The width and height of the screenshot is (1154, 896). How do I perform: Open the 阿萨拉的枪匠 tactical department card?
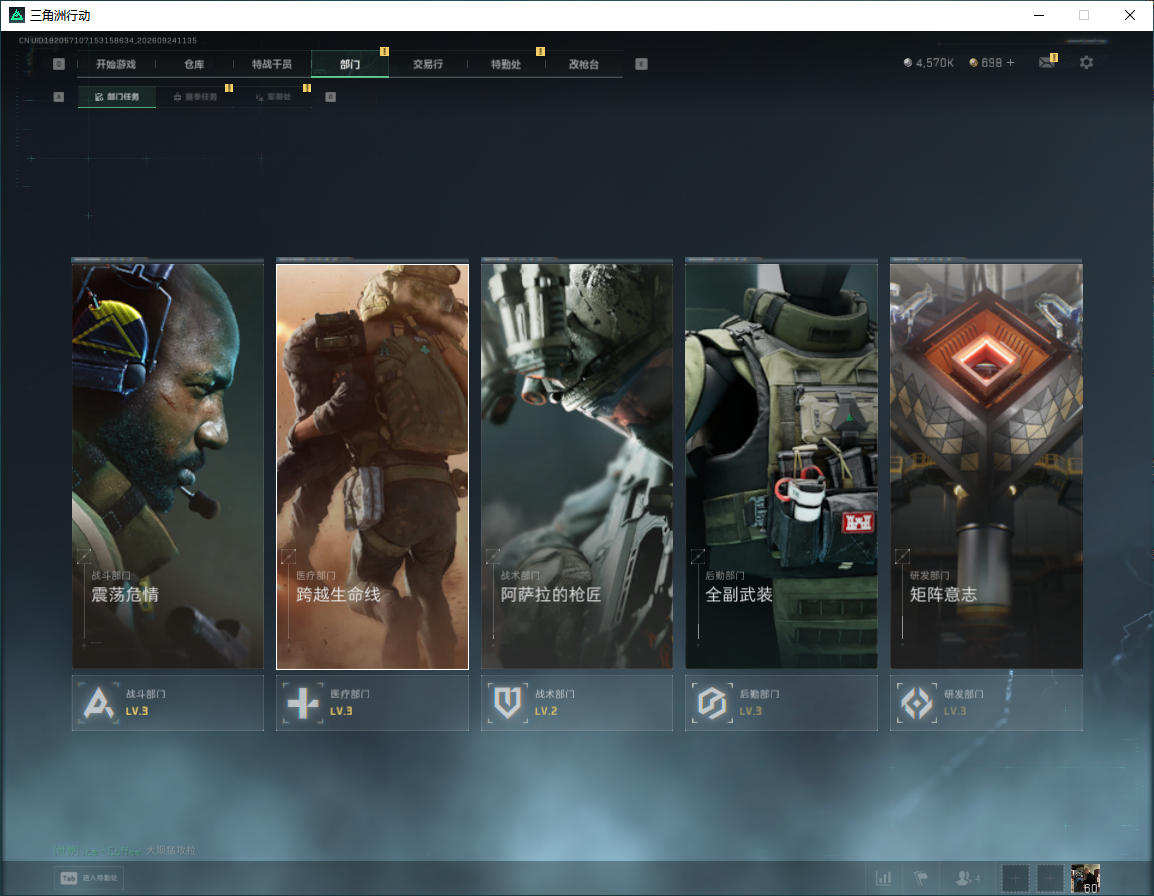[577, 465]
